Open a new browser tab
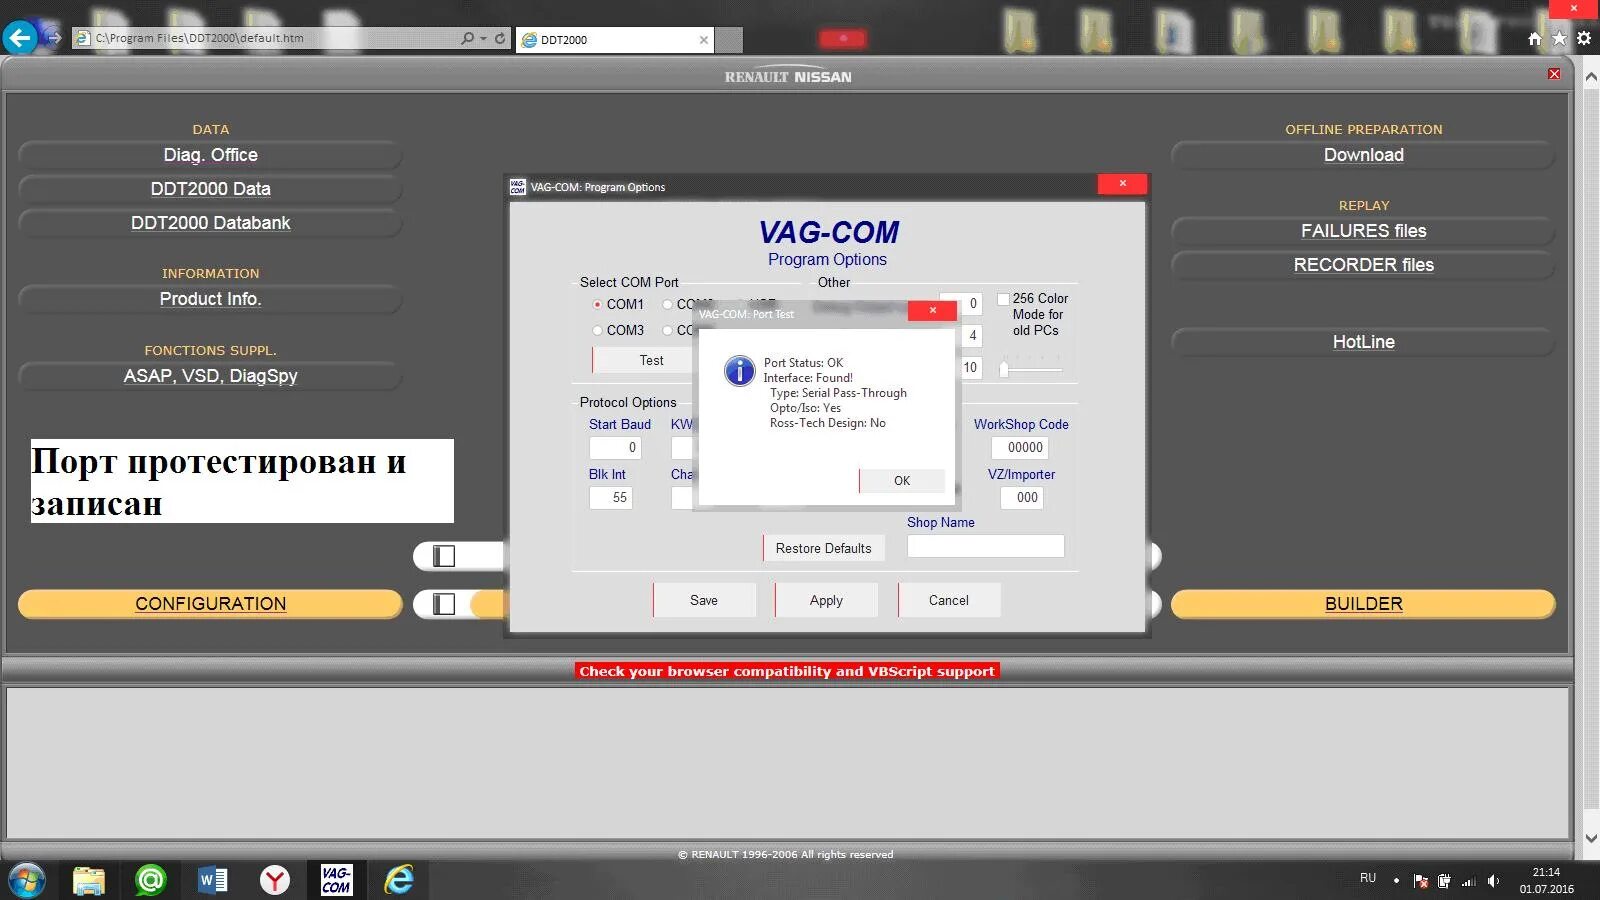The image size is (1600, 900). pyautogui.click(x=730, y=40)
